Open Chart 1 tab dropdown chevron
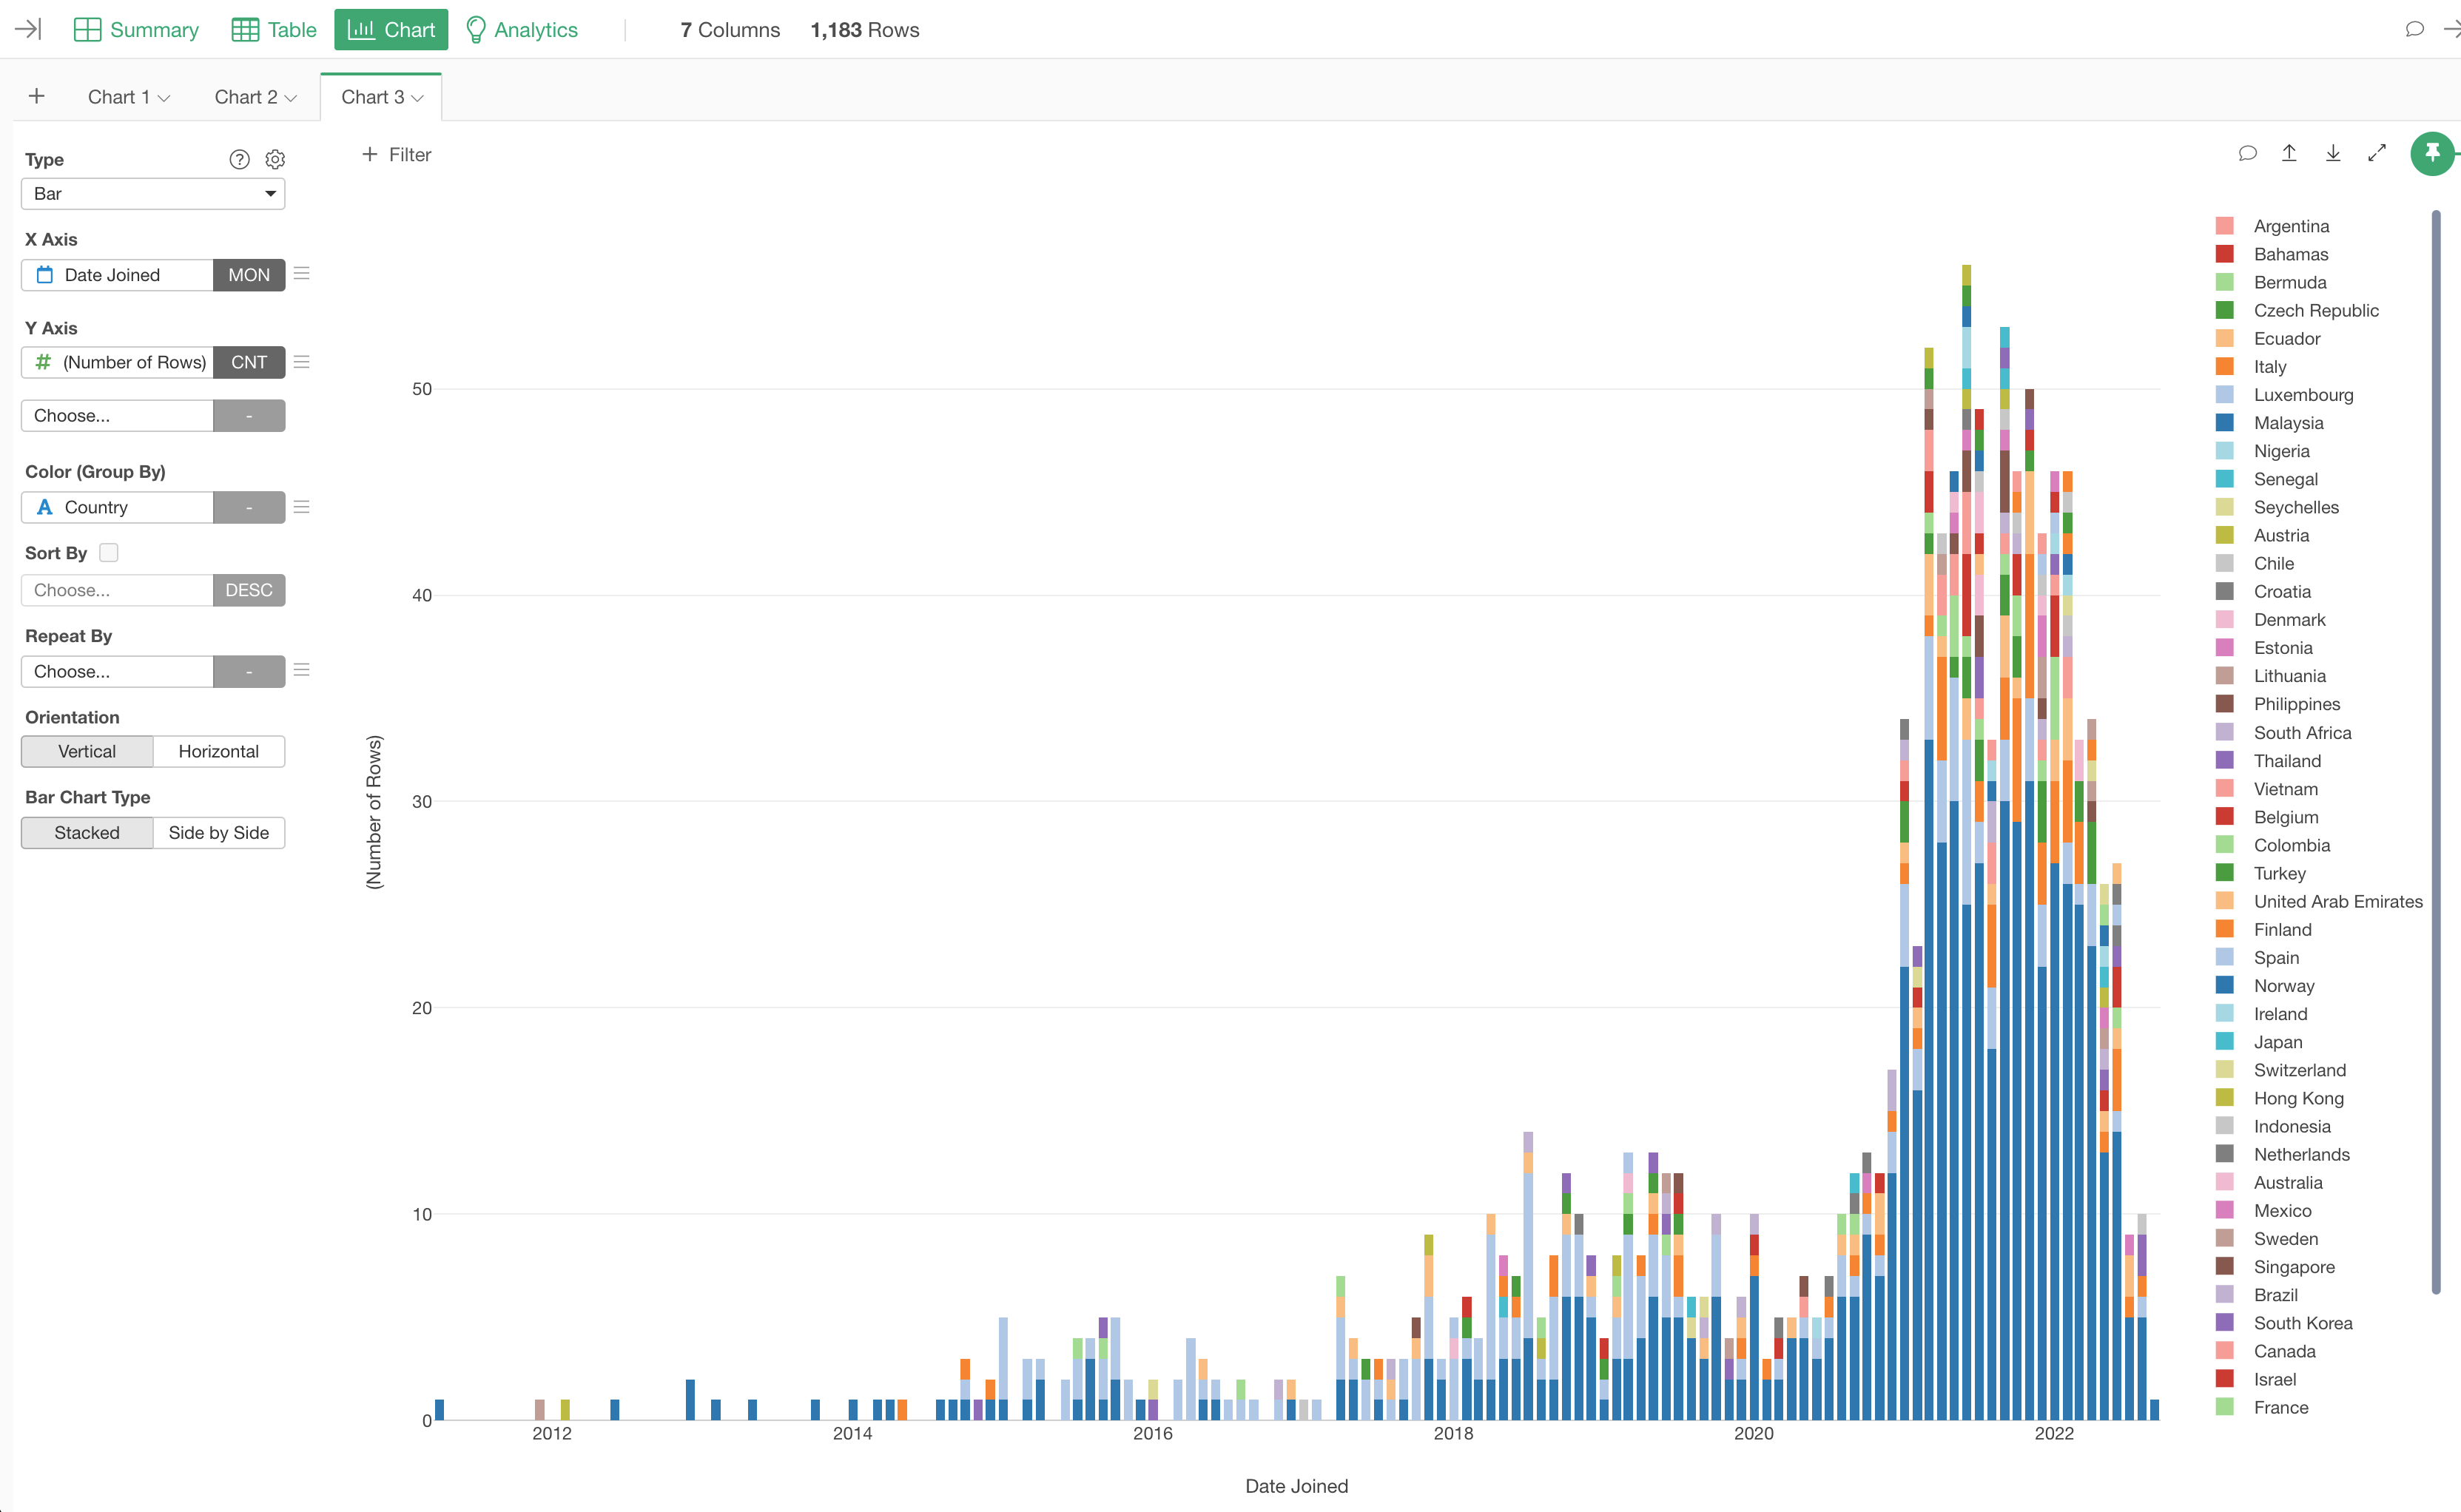 [x=164, y=98]
